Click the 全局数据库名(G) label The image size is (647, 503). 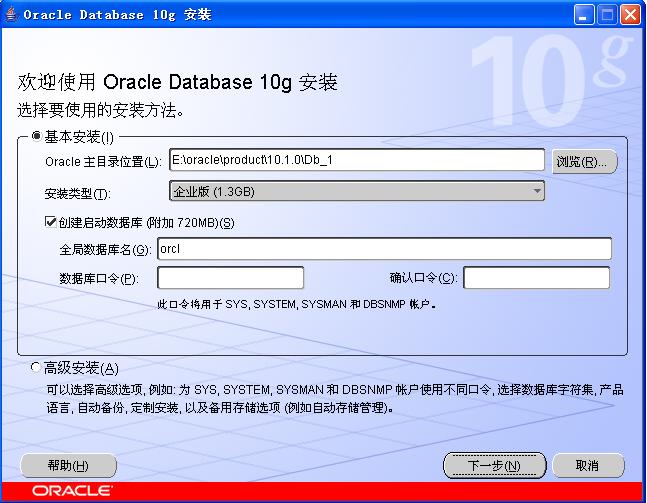pyautogui.click(x=106, y=250)
